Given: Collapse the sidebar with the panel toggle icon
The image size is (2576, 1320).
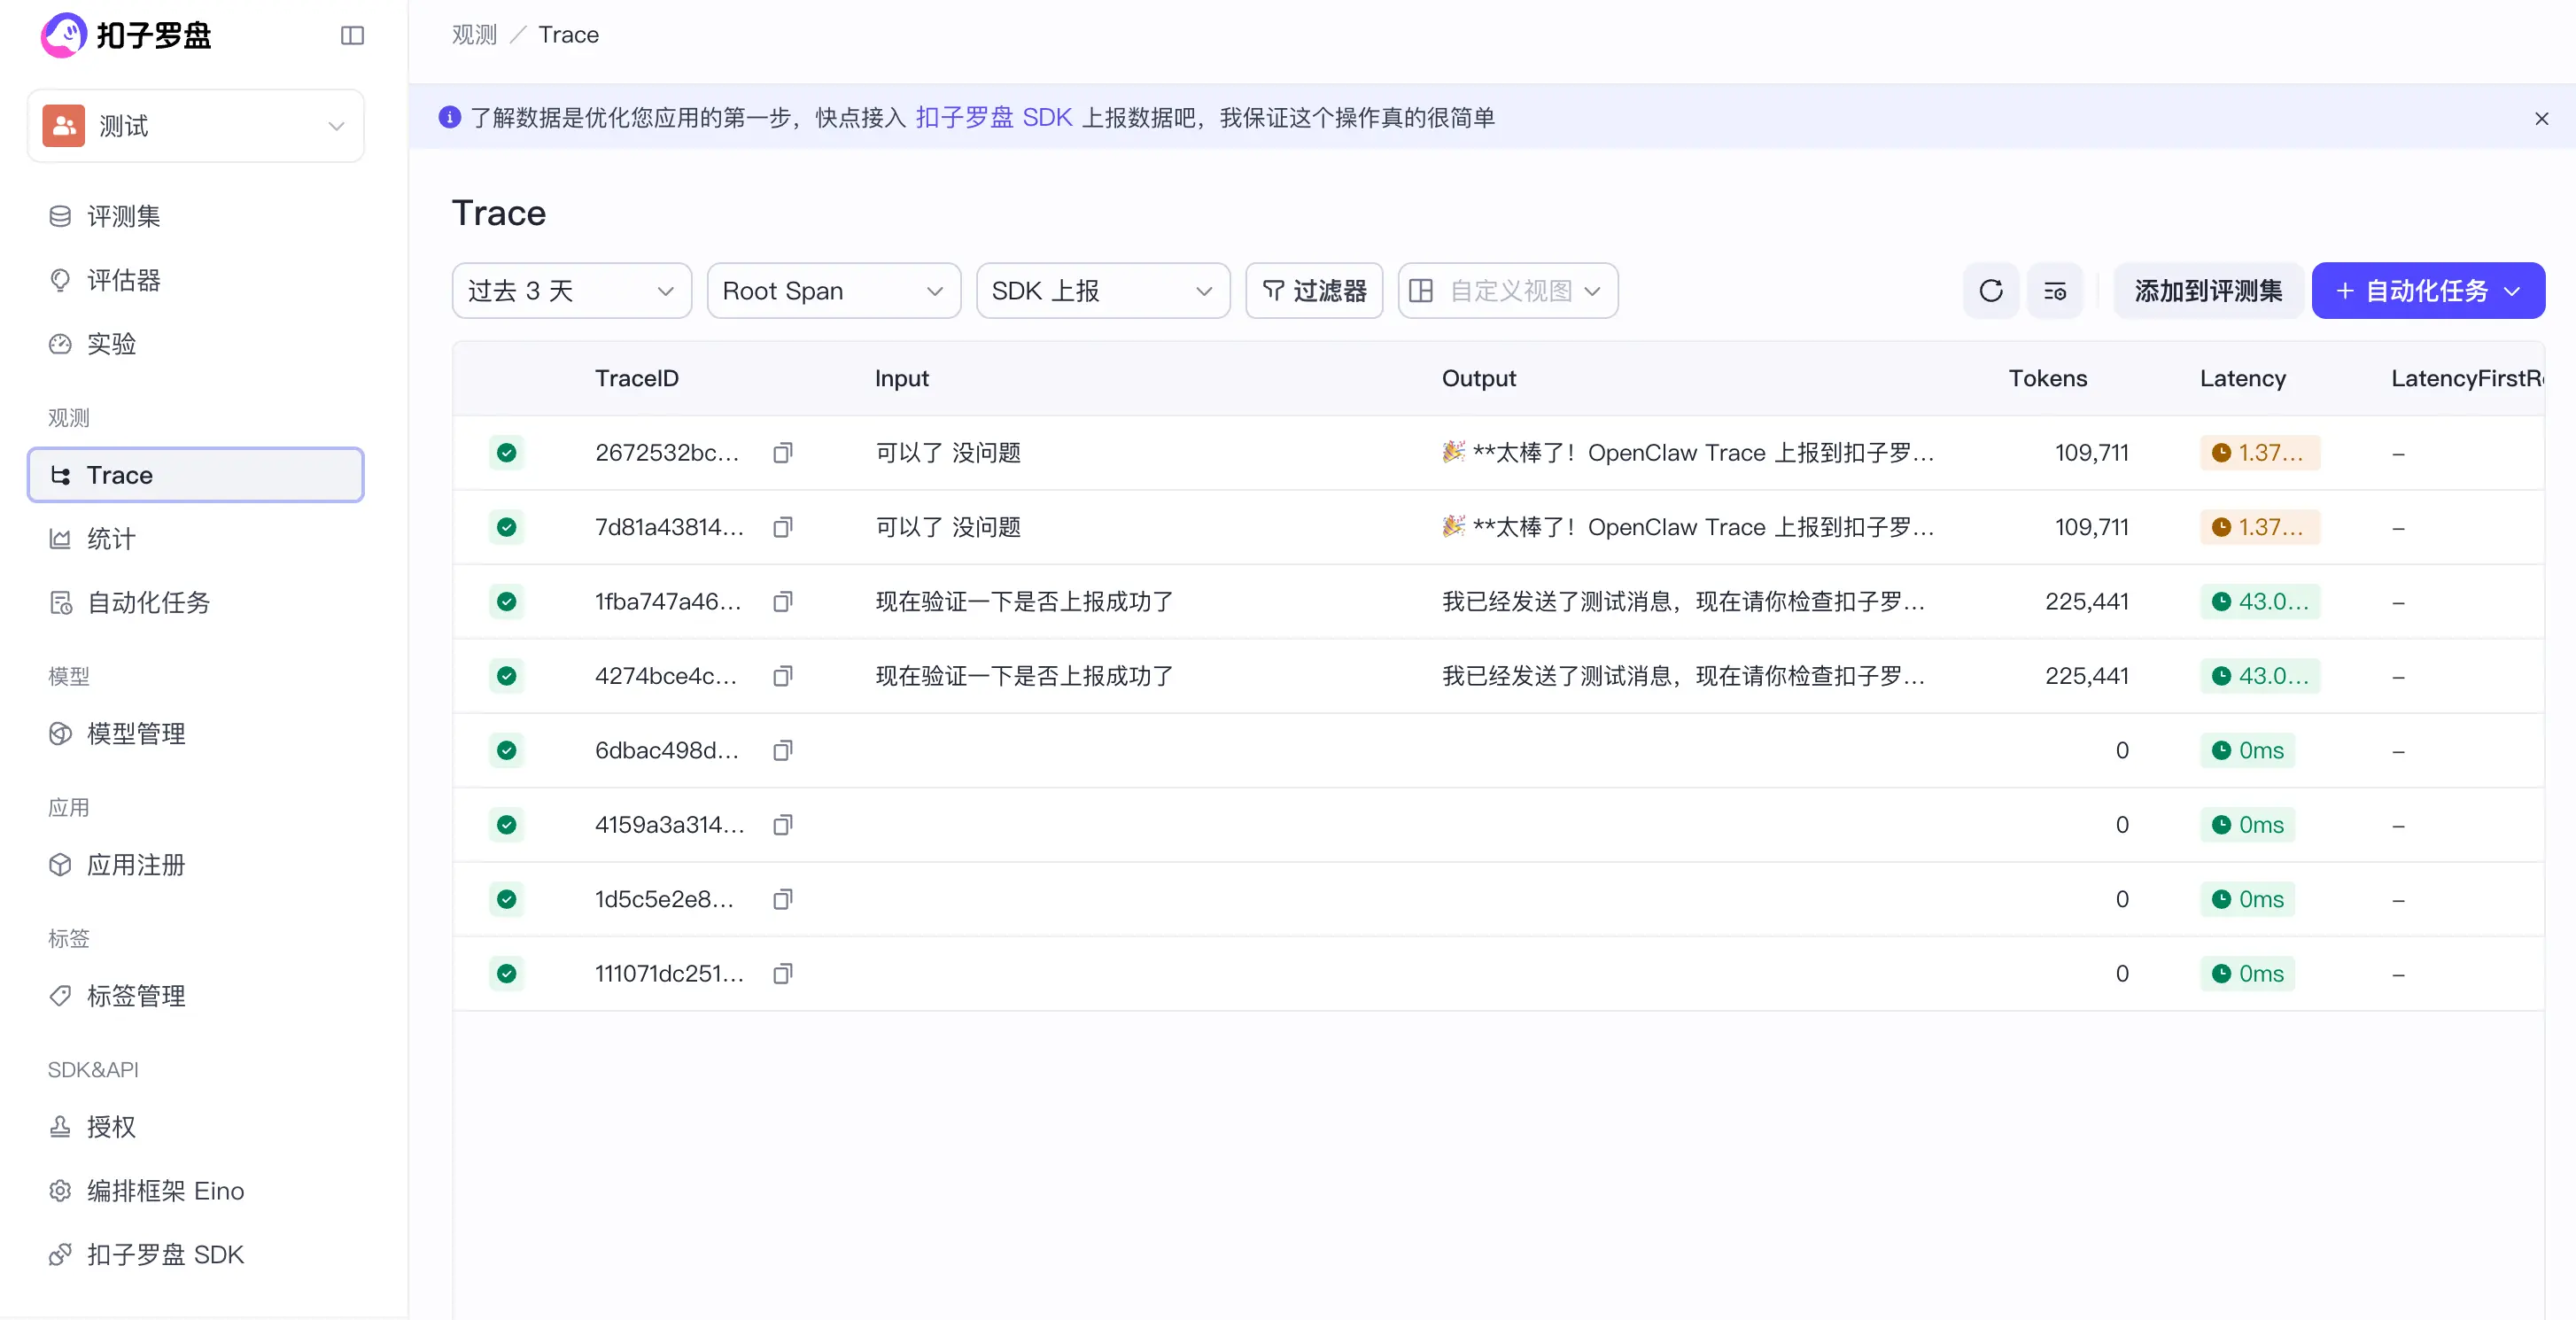Looking at the screenshot, I should click(x=352, y=36).
